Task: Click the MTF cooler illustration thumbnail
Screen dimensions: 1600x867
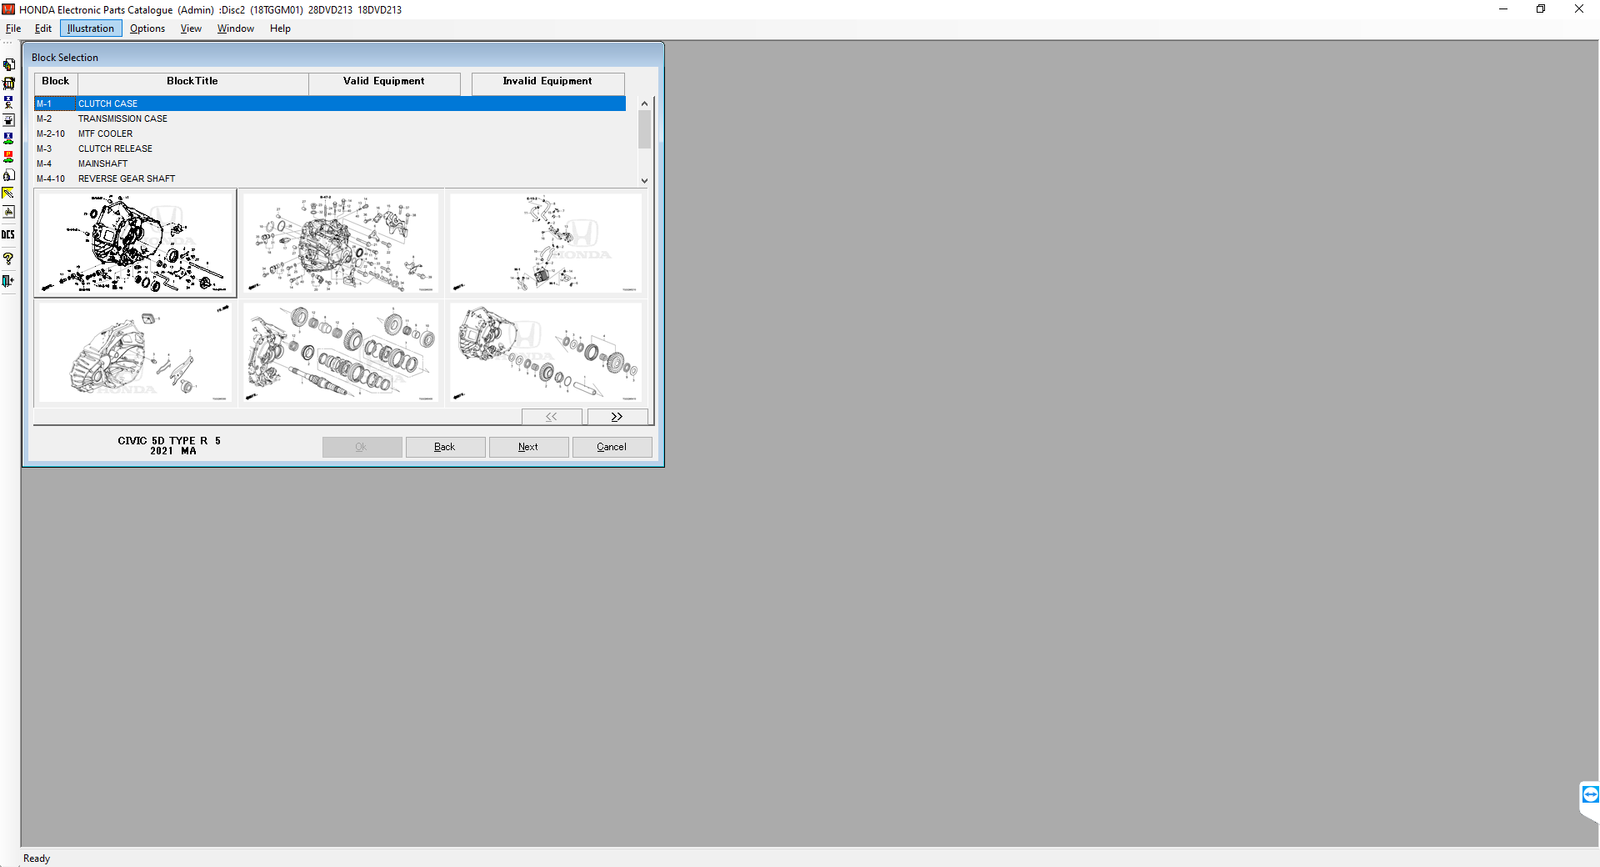Action: click(546, 243)
